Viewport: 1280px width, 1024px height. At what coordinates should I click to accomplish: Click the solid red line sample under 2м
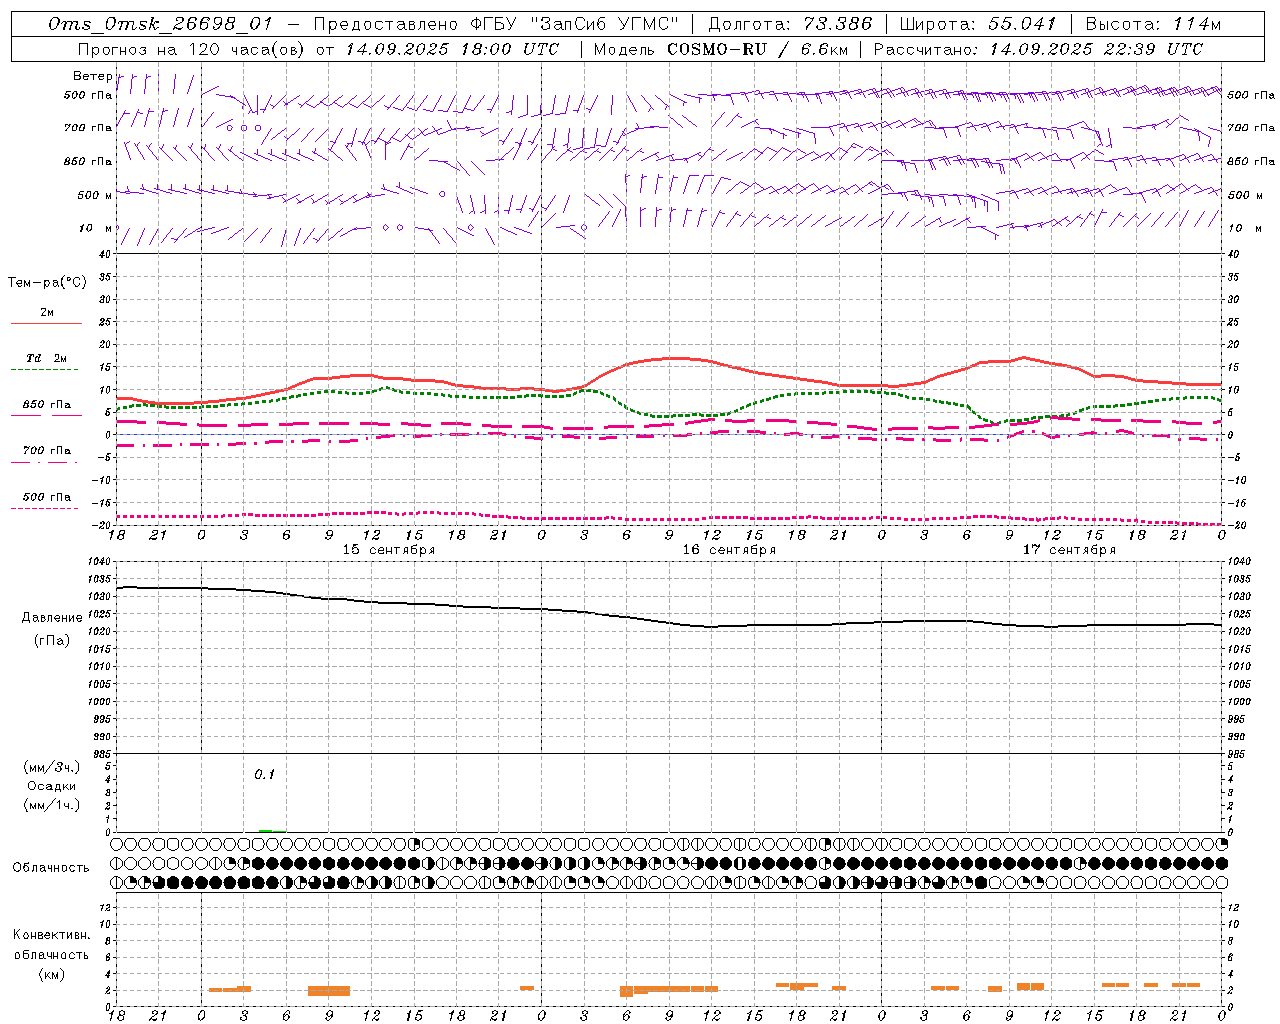click(46, 323)
